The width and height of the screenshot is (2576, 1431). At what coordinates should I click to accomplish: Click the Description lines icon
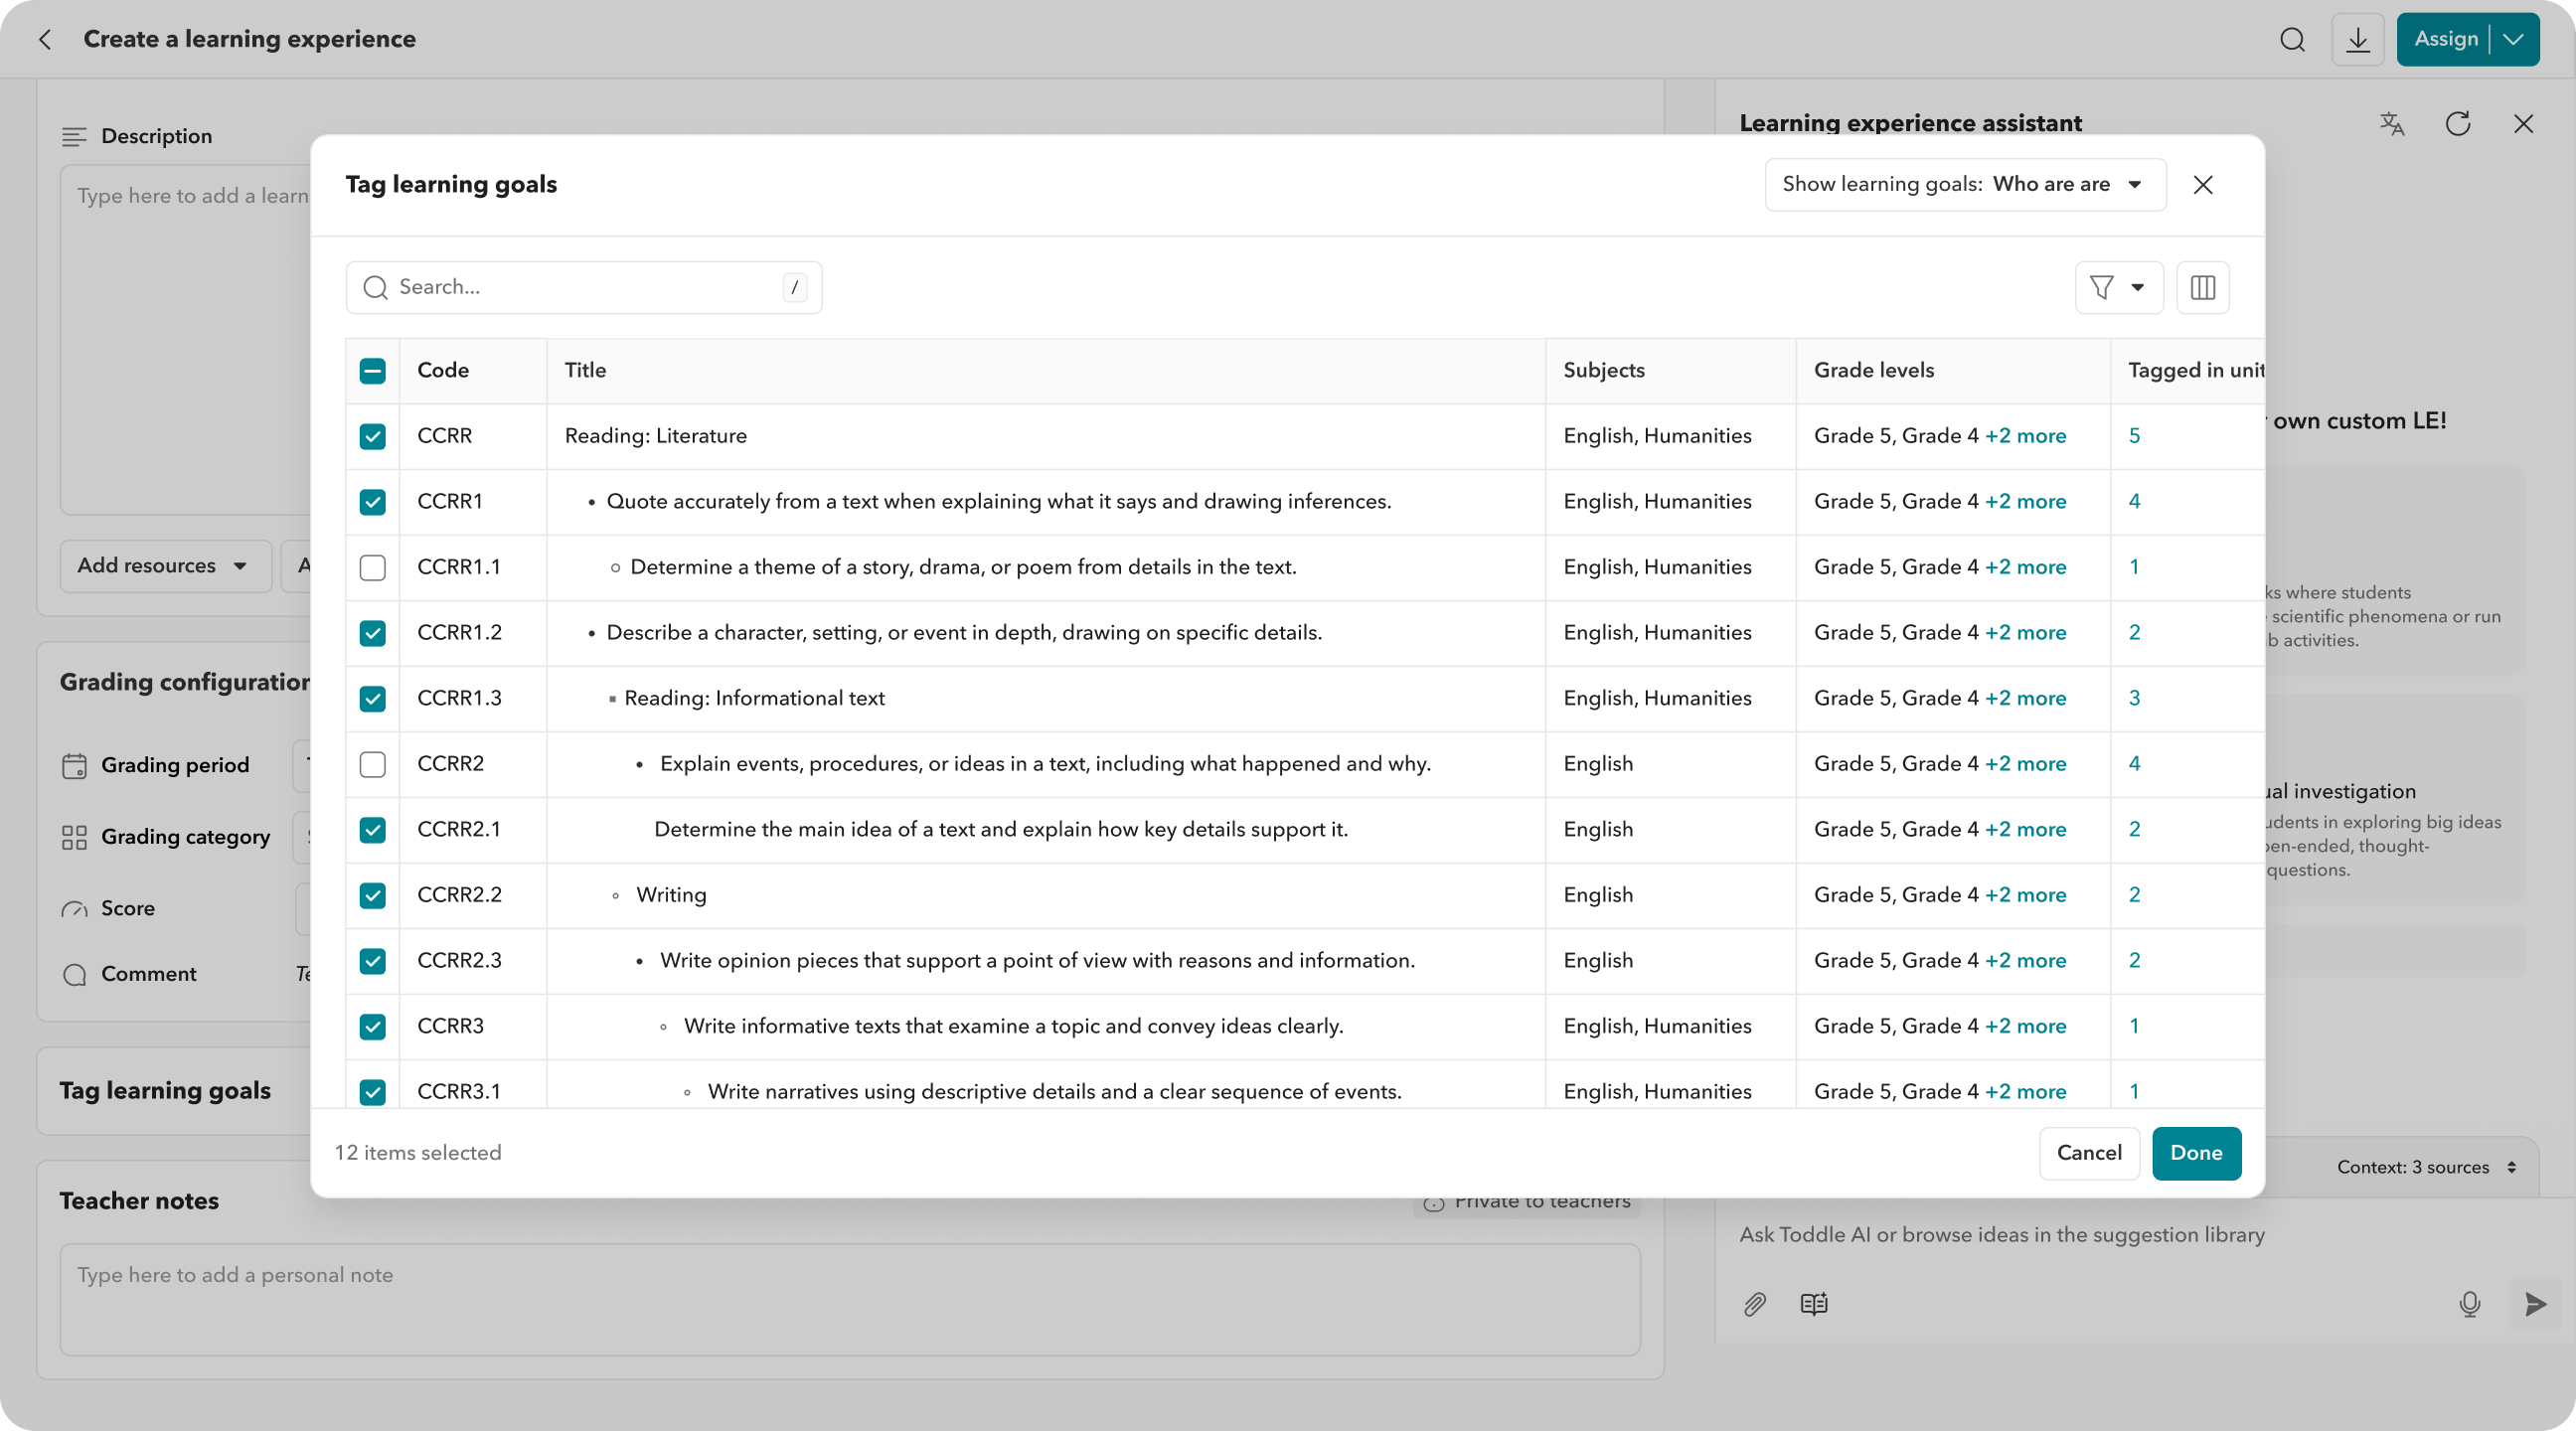pos(74,136)
